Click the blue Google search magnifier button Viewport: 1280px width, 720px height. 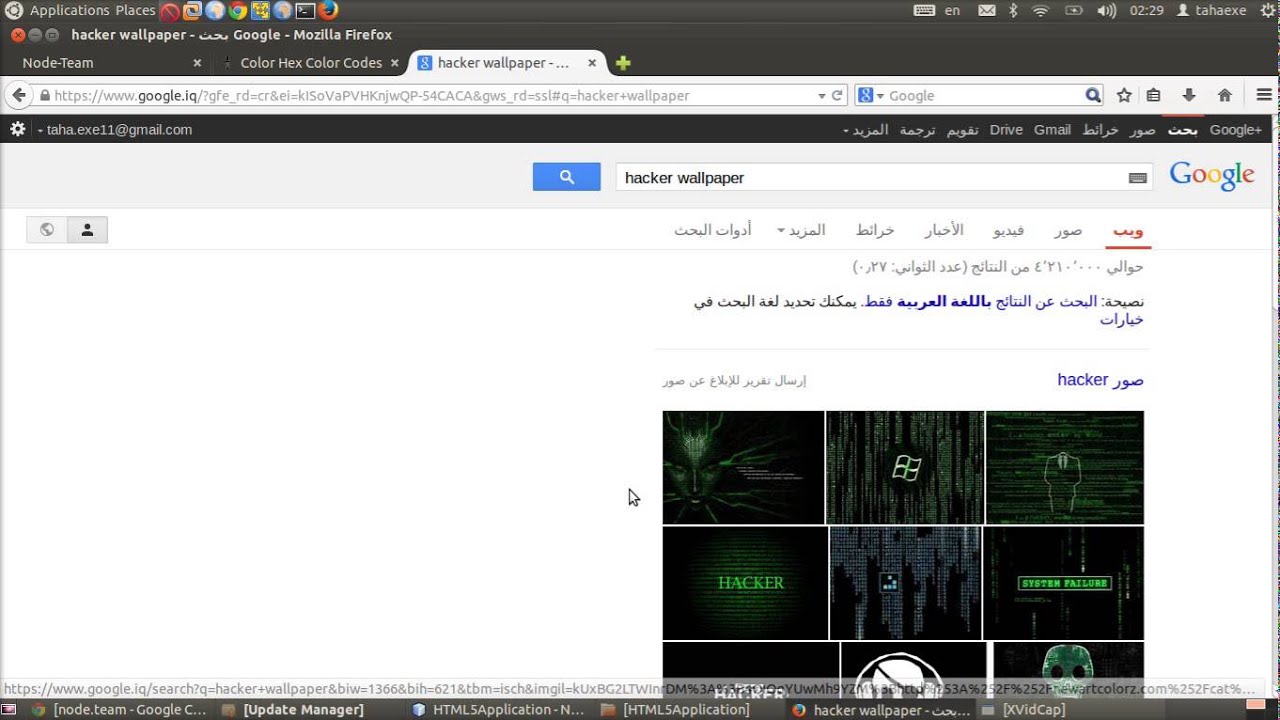point(566,177)
